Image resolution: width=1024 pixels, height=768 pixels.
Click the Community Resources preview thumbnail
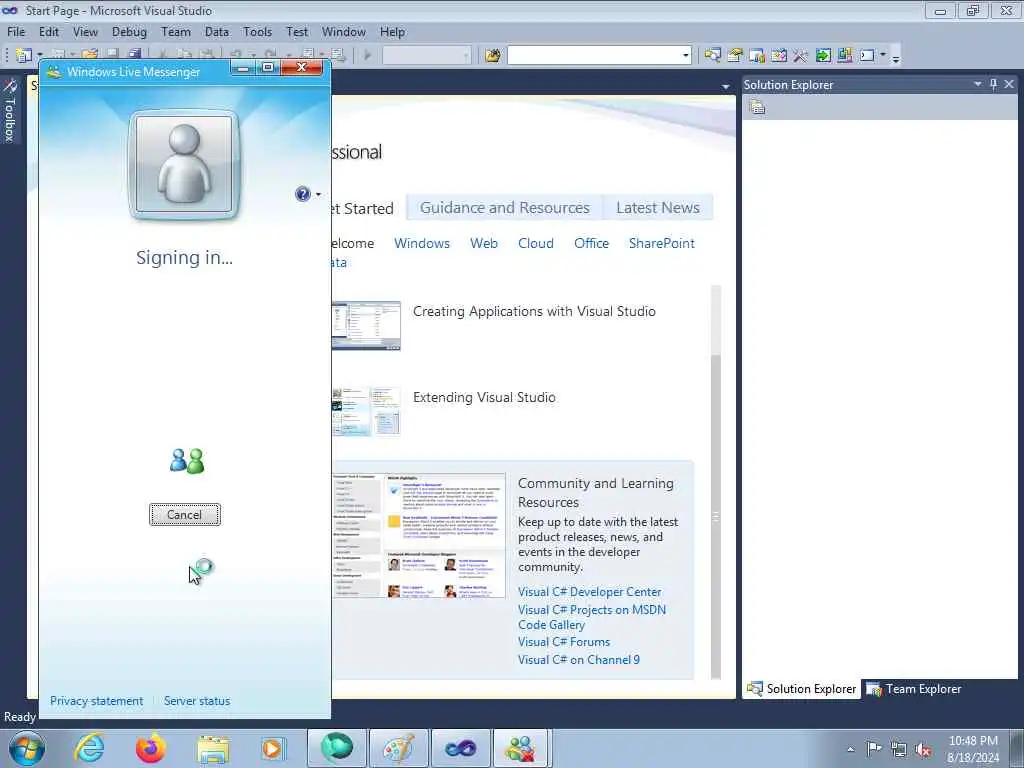pyautogui.click(x=419, y=536)
